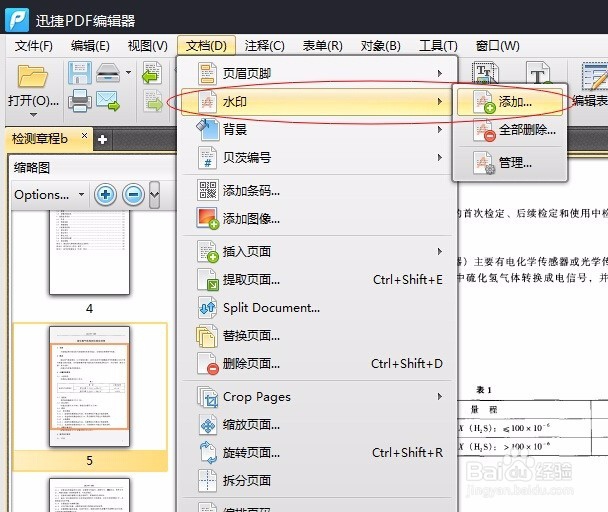
Task: Click the add image icon
Action: 207,218
